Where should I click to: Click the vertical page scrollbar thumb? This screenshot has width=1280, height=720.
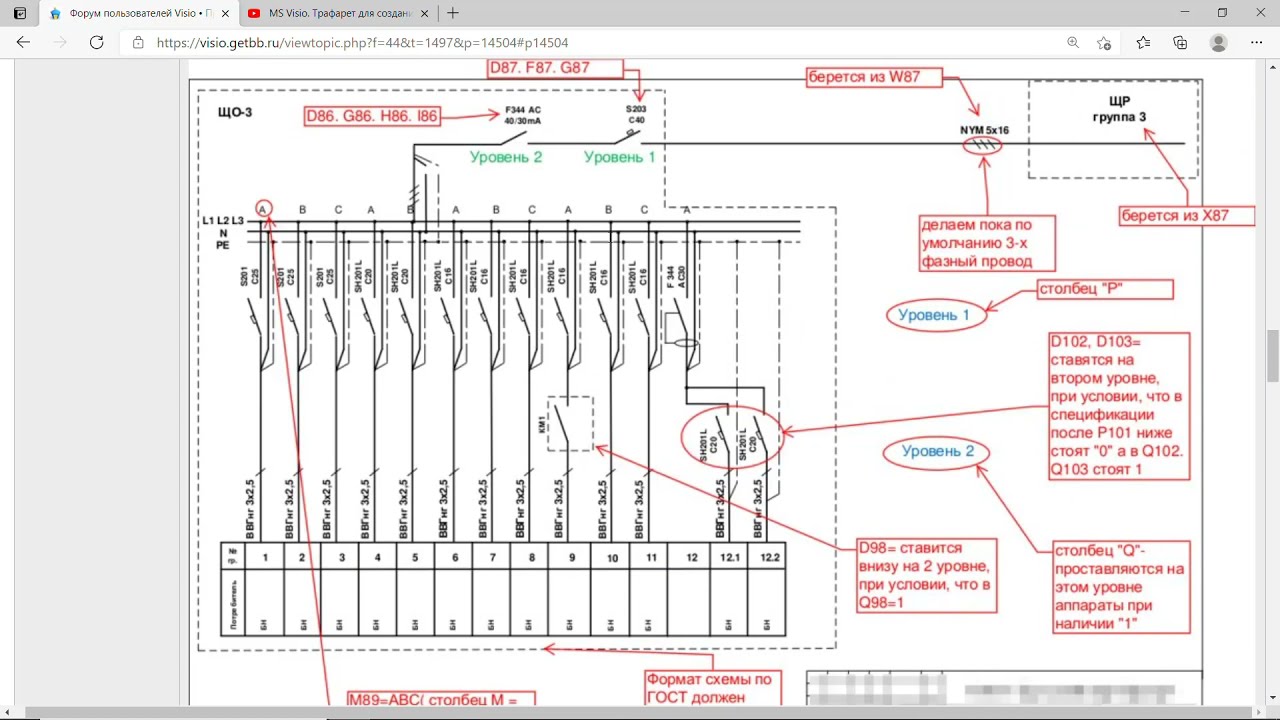(1273, 355)
